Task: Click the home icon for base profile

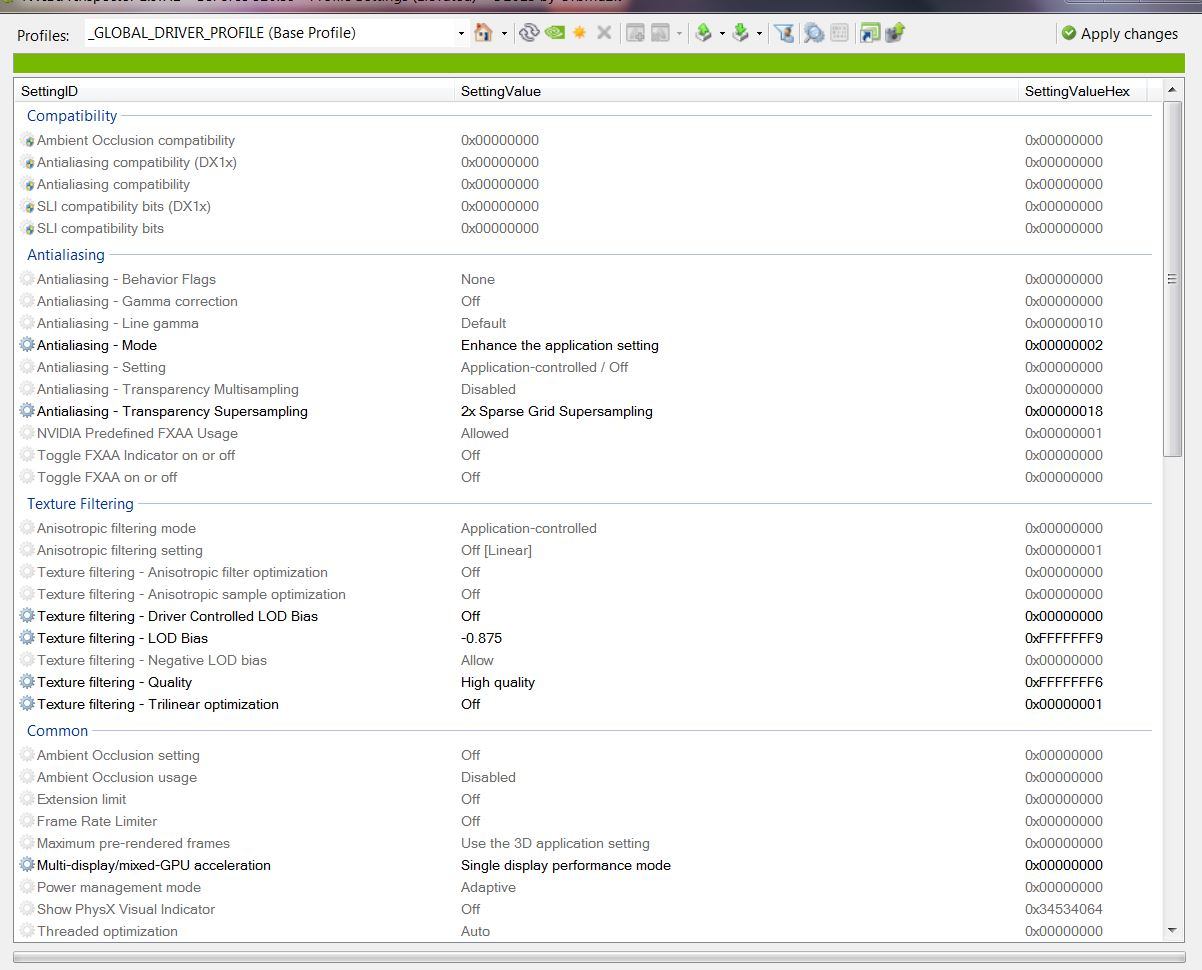Action: pyautogui.click(x=483, y=33)
